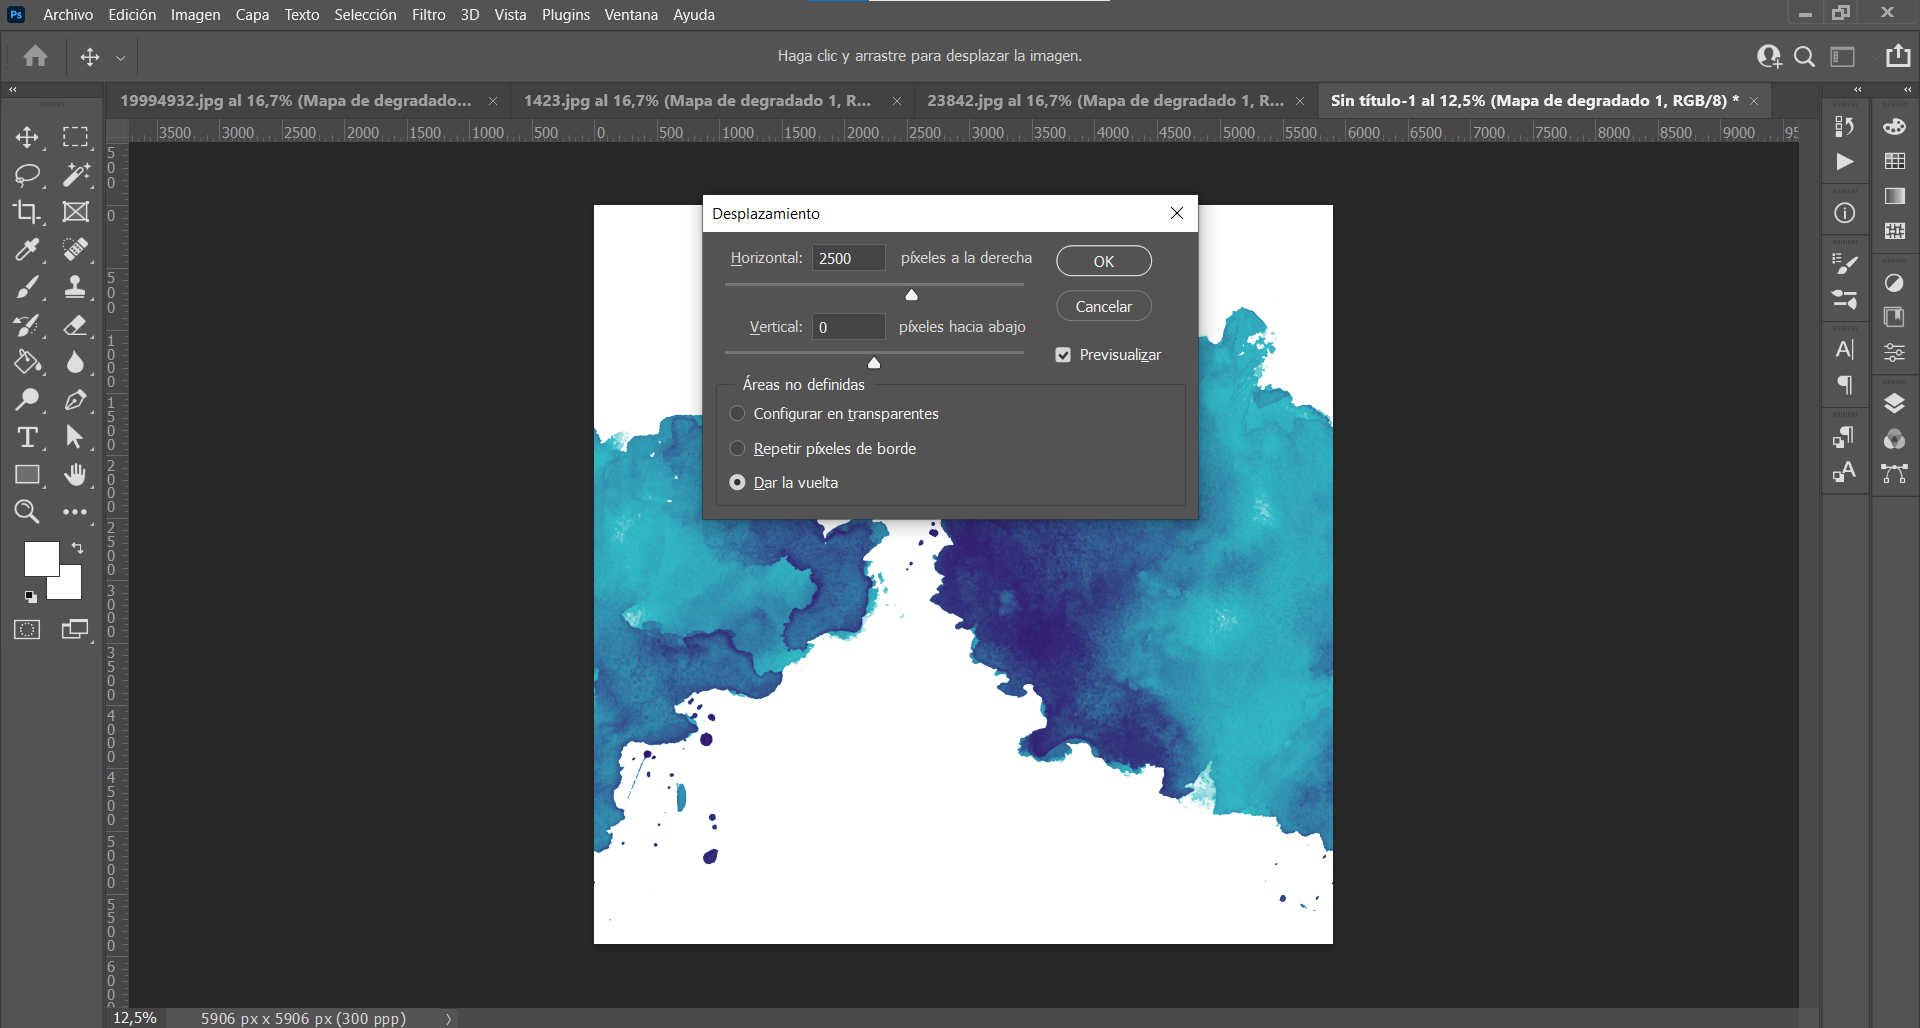Open the Imagen menu
This screenshot has height=1028, width=1920.
point(195,15)
